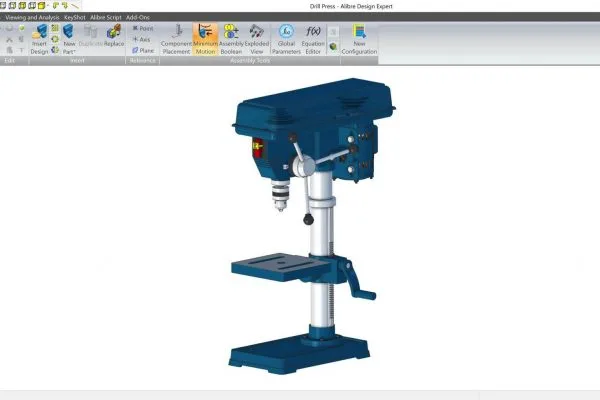
Task: Open the Alibre Script tab
Action: tap(106, 17)
